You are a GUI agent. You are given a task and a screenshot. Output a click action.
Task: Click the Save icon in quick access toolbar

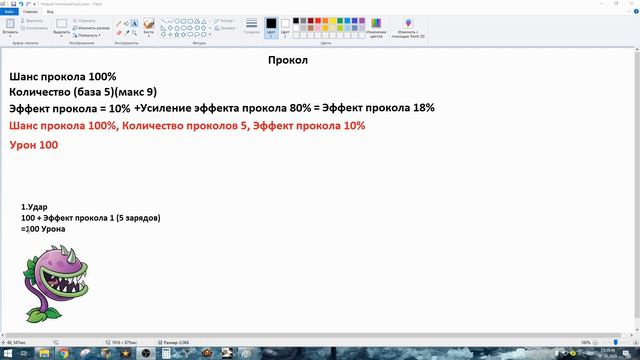tap(13, 4)
